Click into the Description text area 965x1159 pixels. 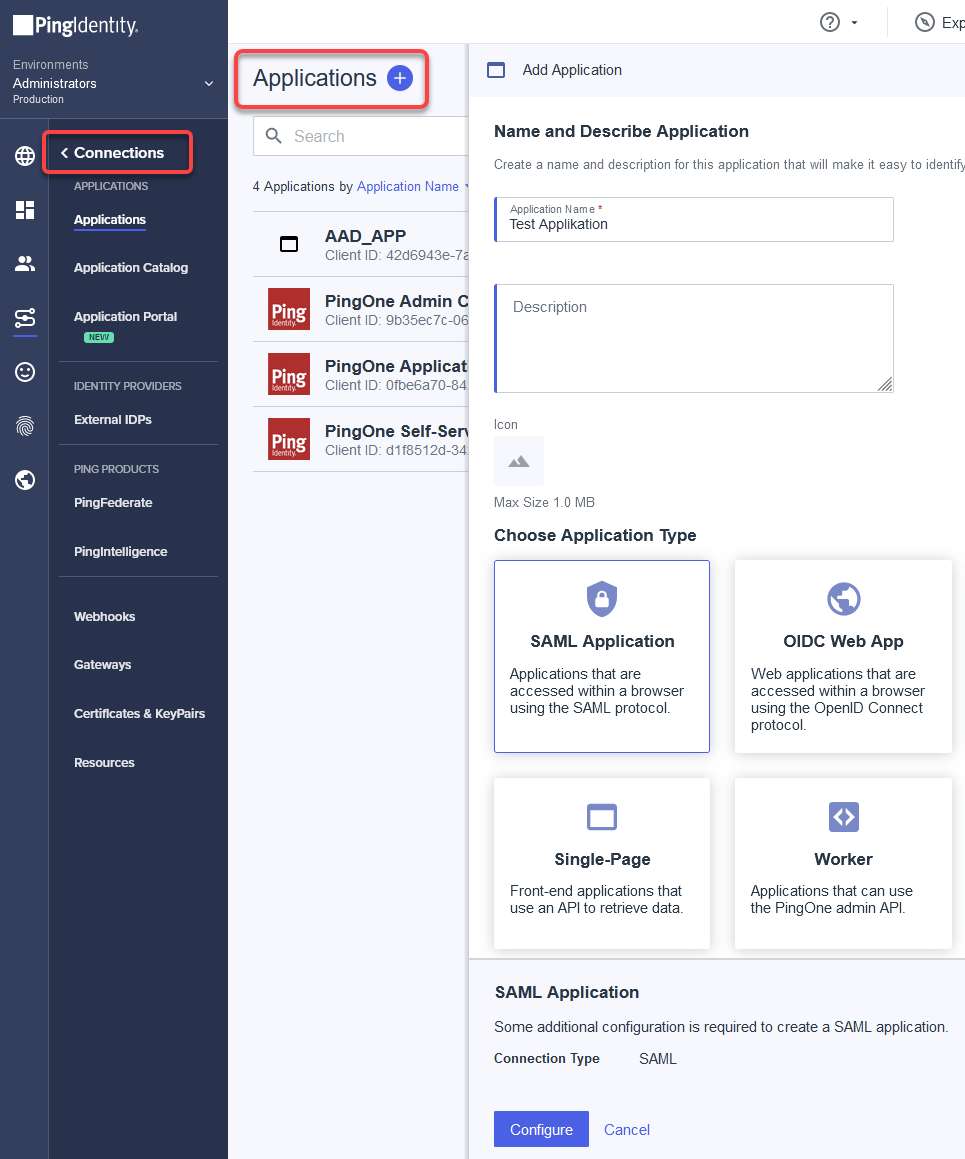coord(693,338)
